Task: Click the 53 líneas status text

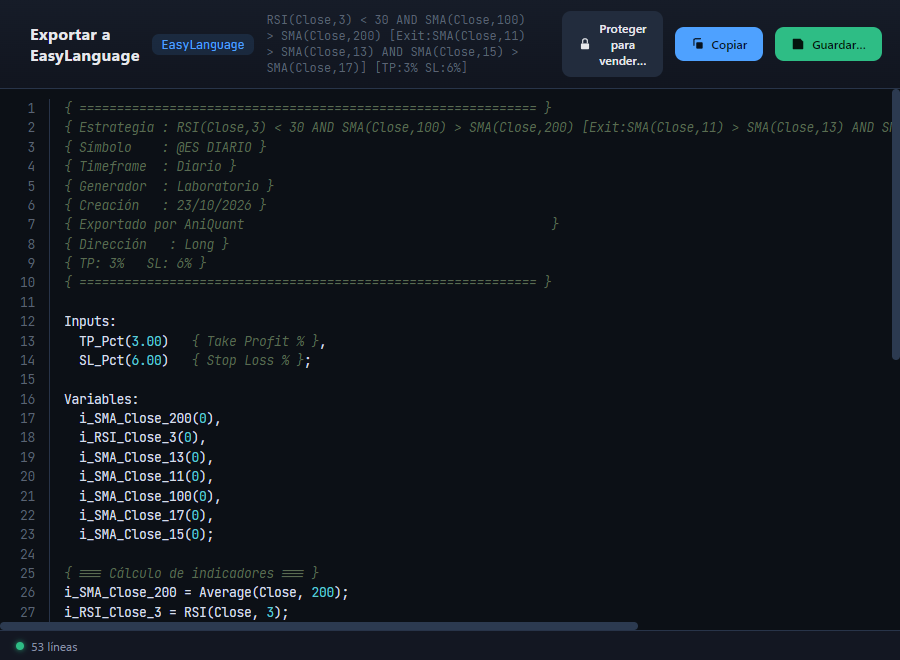Action: [x=54, y=647]
